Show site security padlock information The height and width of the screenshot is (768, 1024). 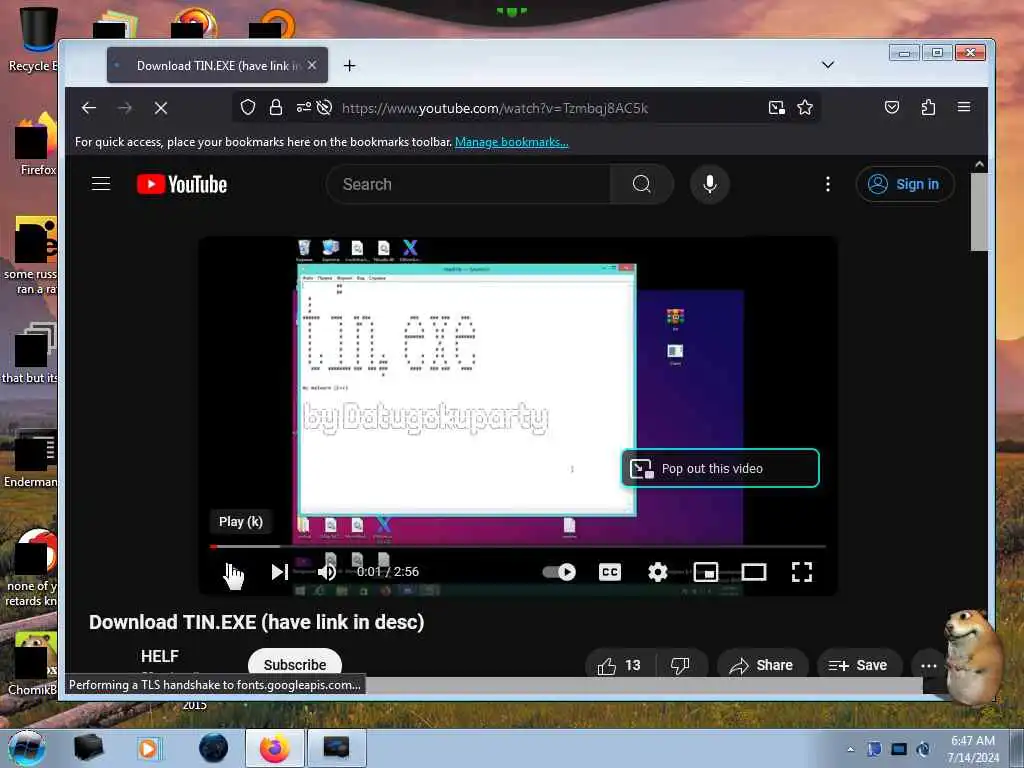tap(276, 107)
